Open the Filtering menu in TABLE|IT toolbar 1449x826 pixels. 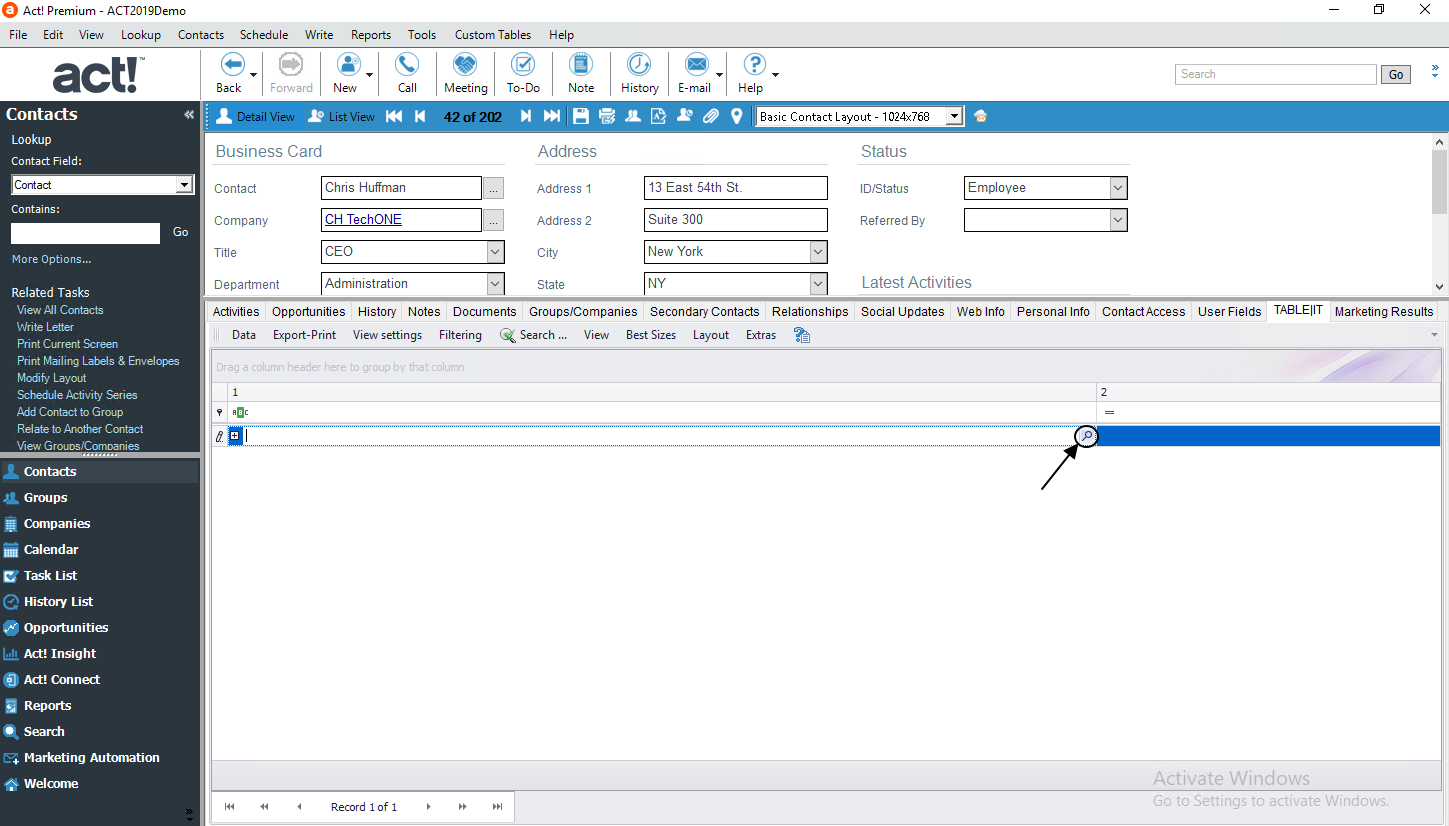click(x=460, y=335)
